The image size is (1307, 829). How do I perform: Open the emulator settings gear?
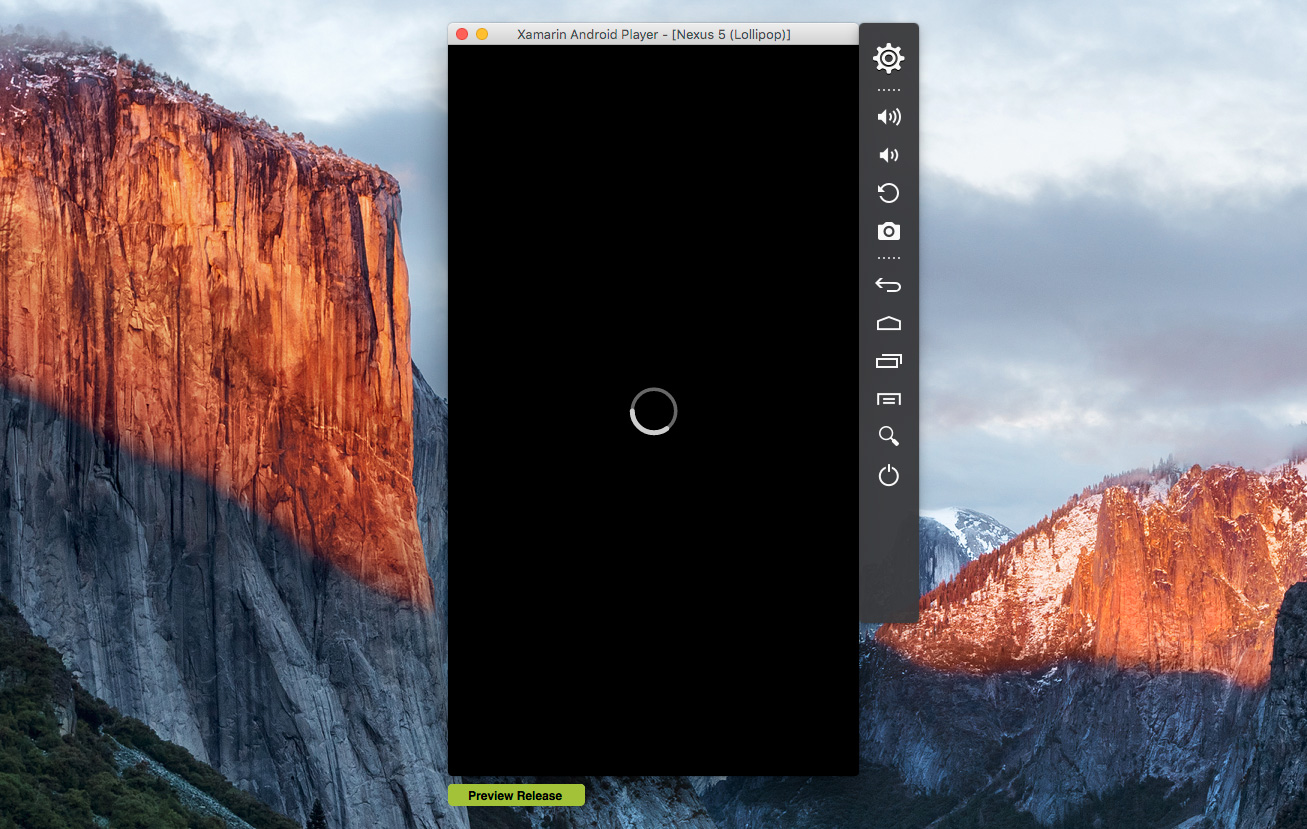click(x=888, y=59)
